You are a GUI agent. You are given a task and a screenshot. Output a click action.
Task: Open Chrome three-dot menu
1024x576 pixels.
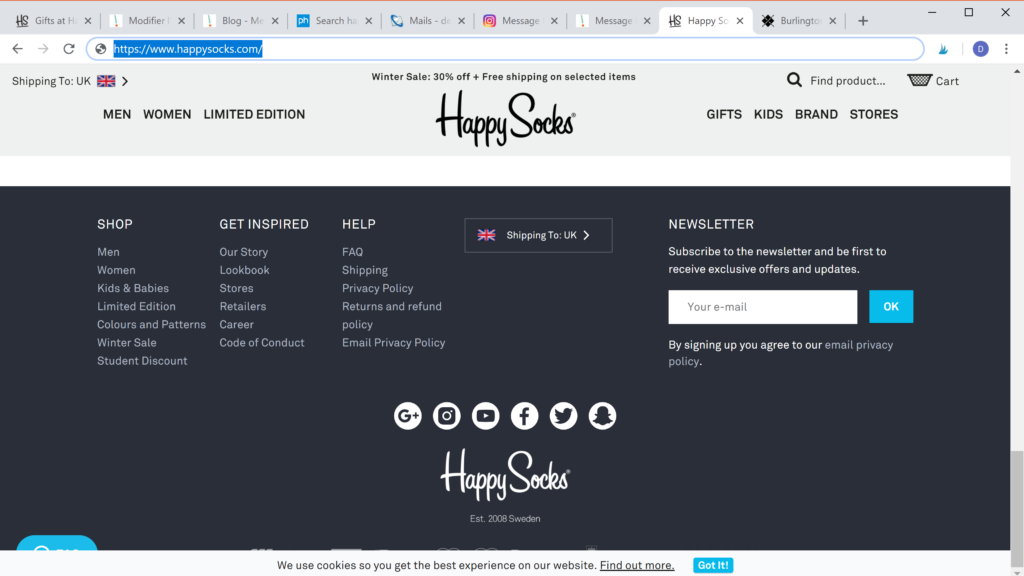(1006, 49)
